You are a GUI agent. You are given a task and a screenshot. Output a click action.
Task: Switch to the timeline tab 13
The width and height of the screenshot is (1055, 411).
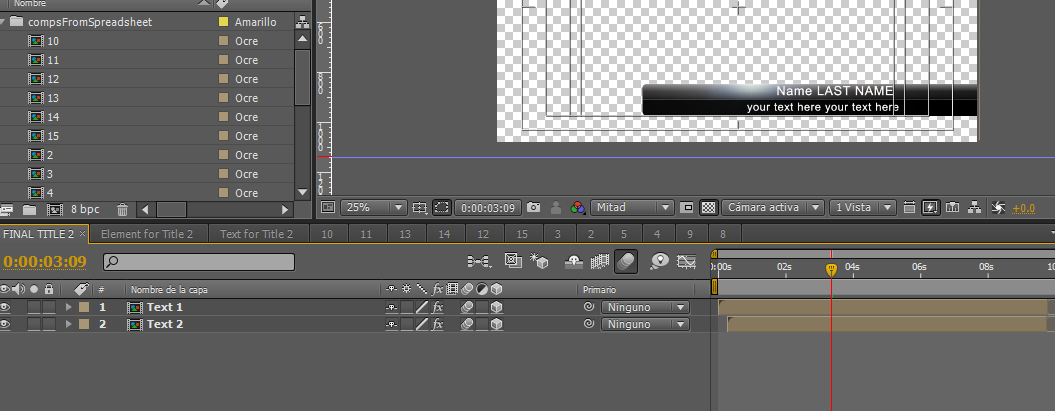pyautogui.click(x=405, y=234)
